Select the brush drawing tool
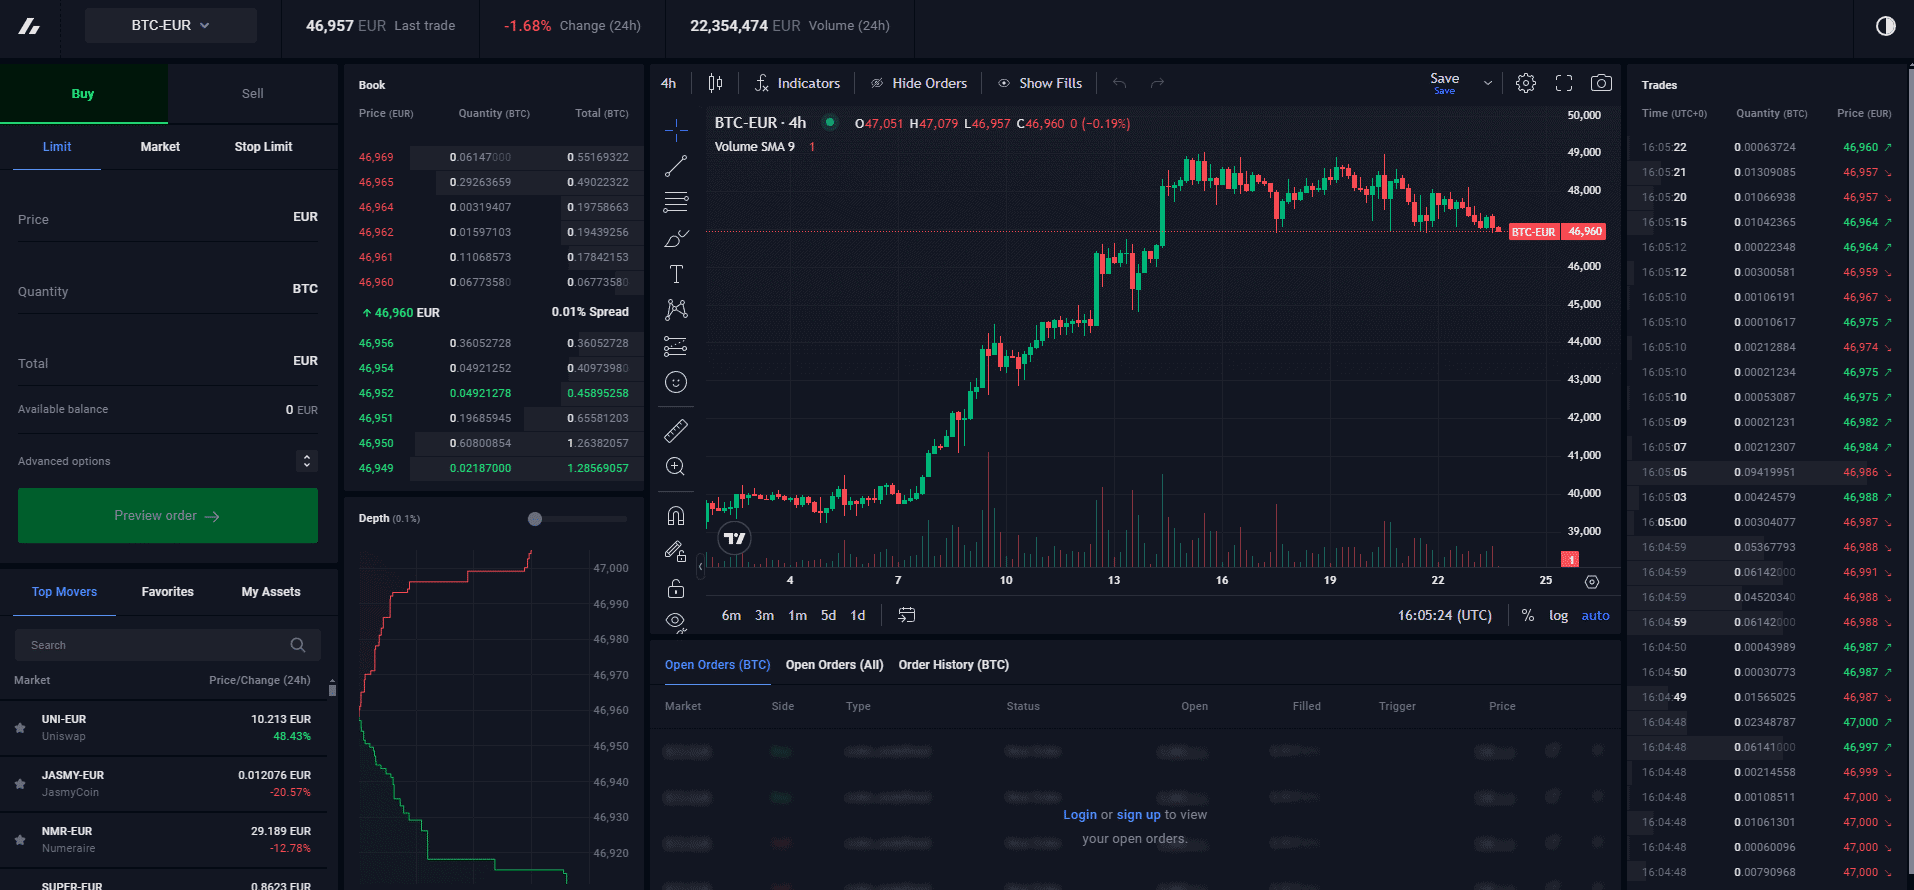 click(x=676, y=238)
